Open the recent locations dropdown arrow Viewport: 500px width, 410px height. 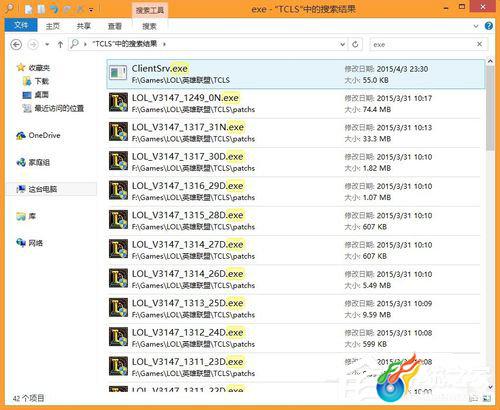[47, 44]
